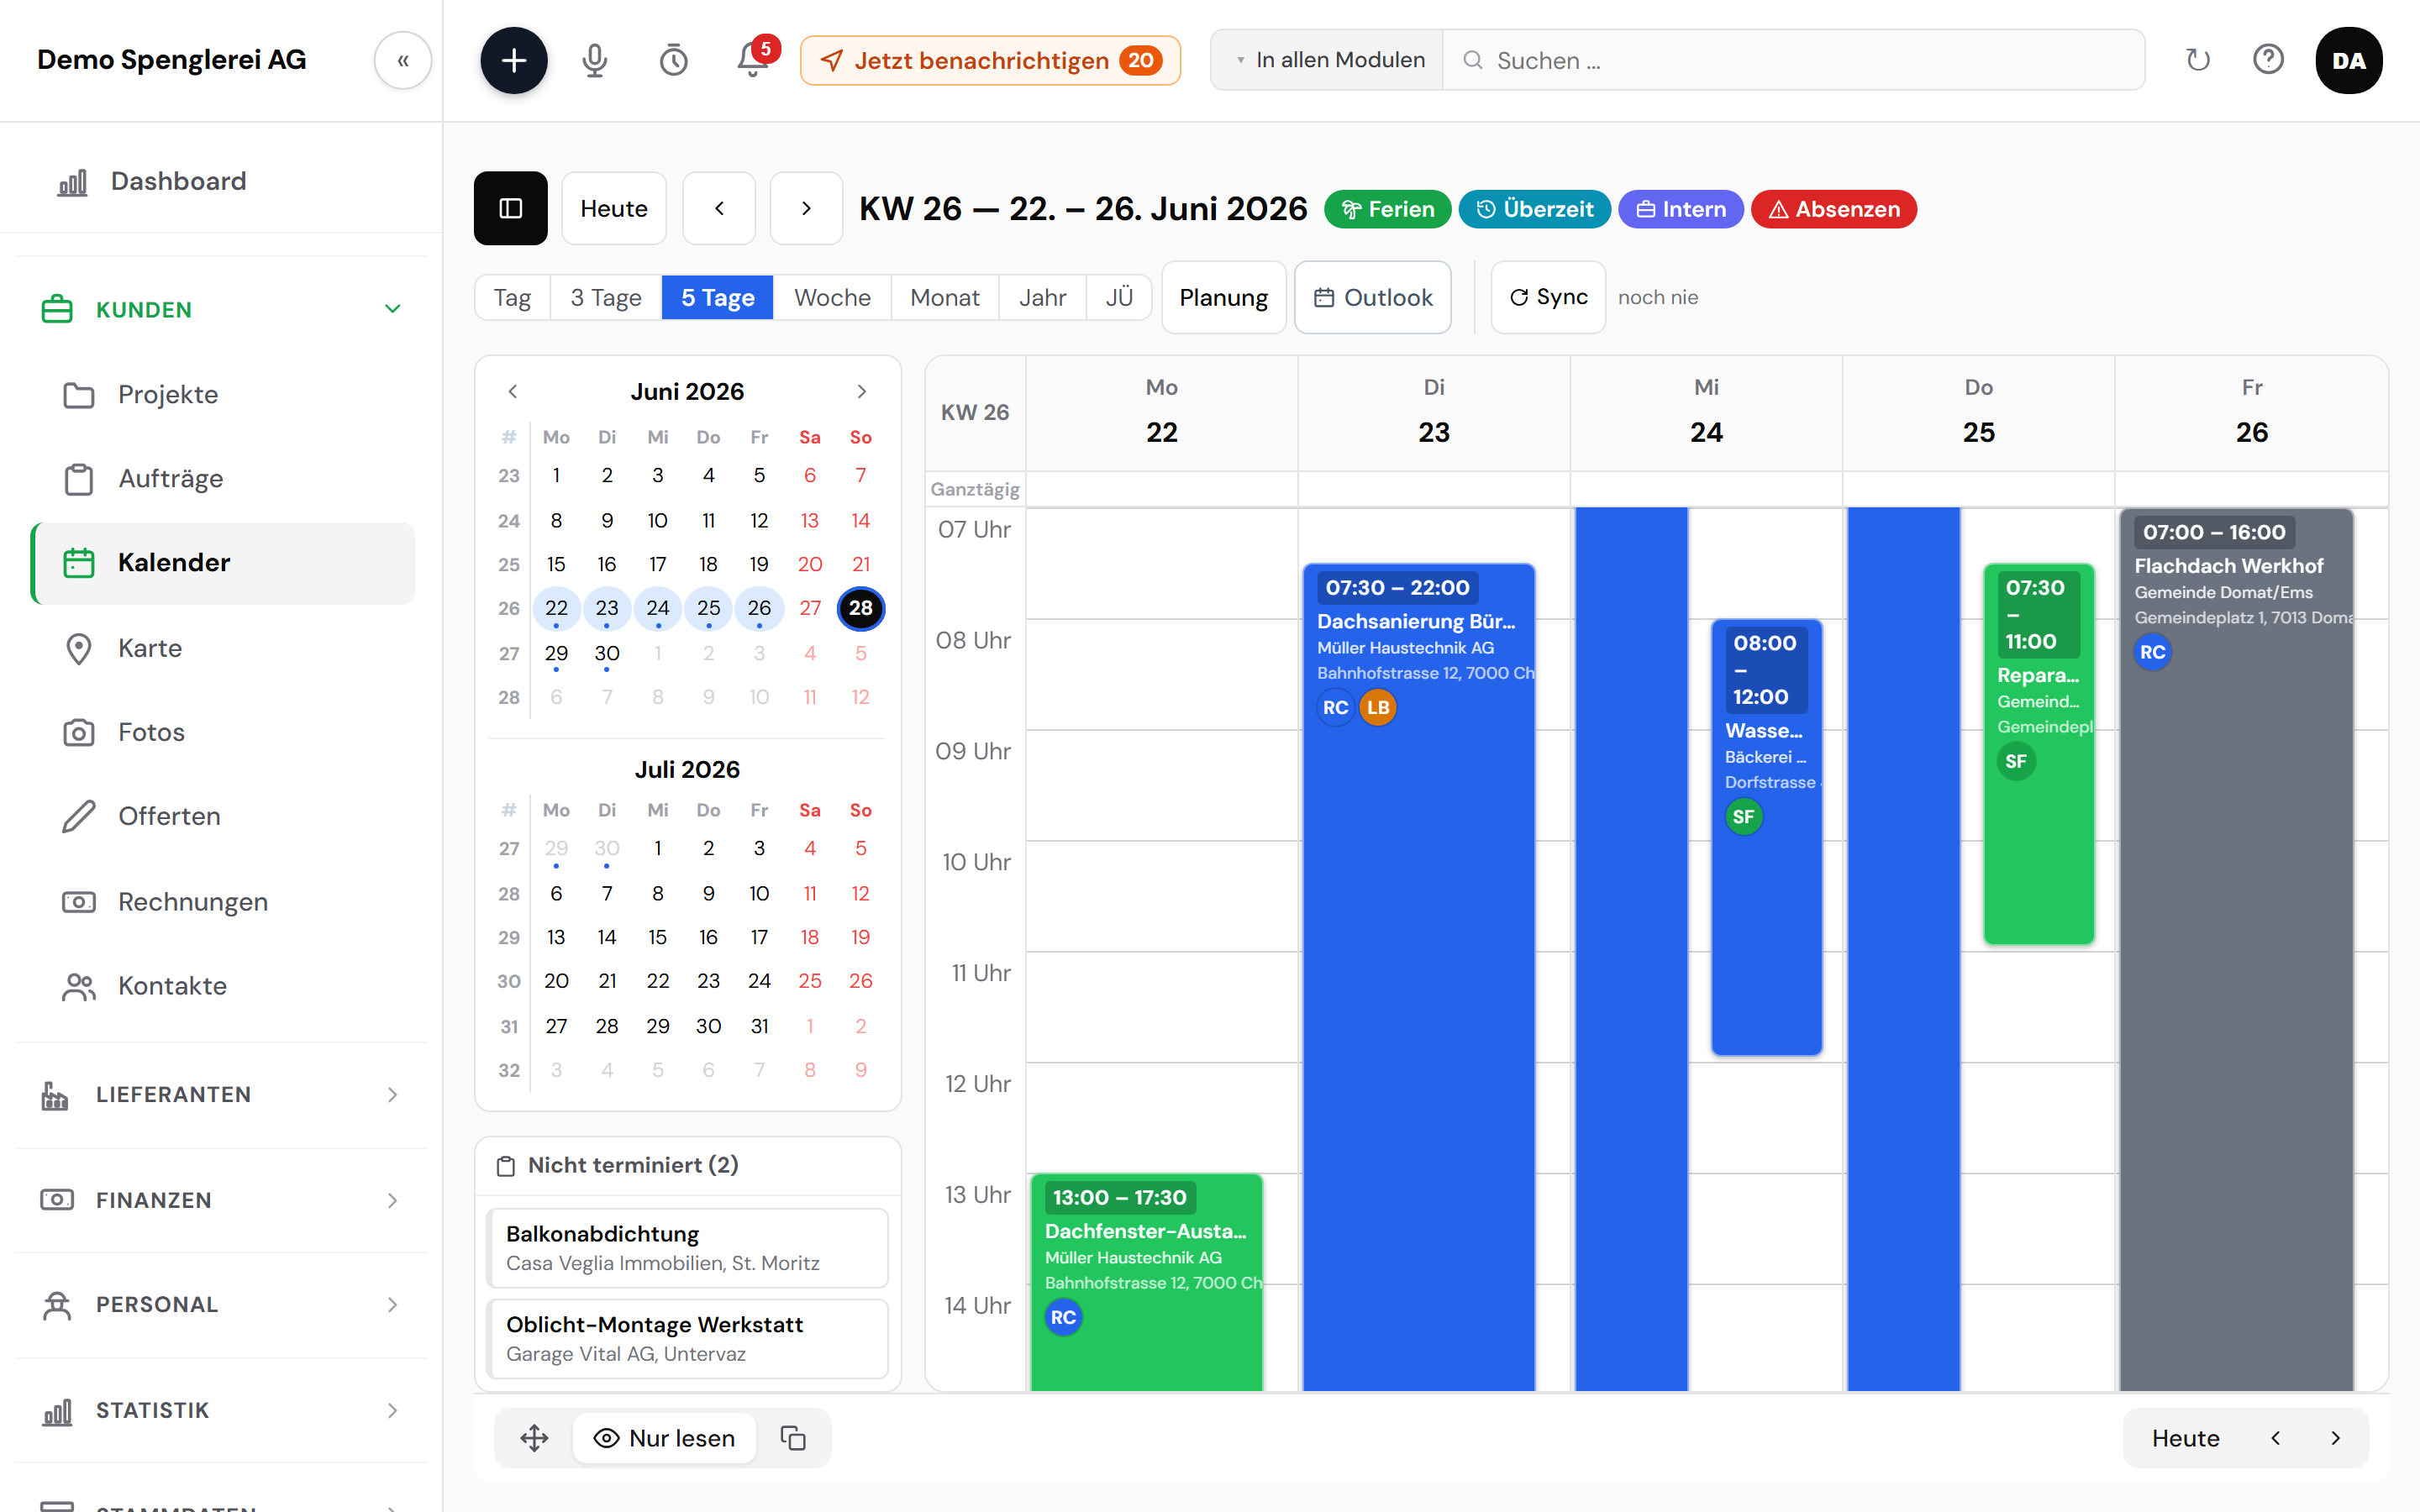Image resolution: width=2420 pixels, height=1512 pixels.
Task: Open the stopwatch time tracking icon
Action: click(673, 60)
